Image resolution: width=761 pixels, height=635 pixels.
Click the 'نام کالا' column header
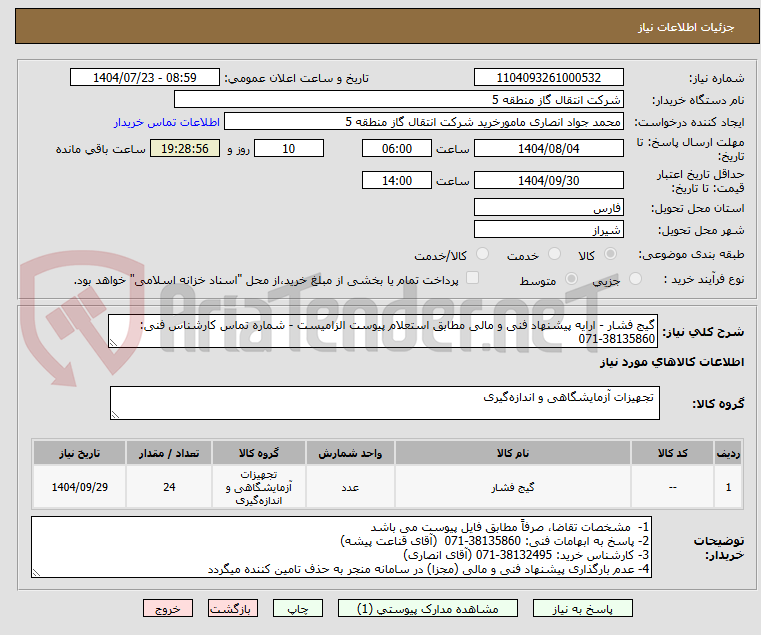pos(513,453)
